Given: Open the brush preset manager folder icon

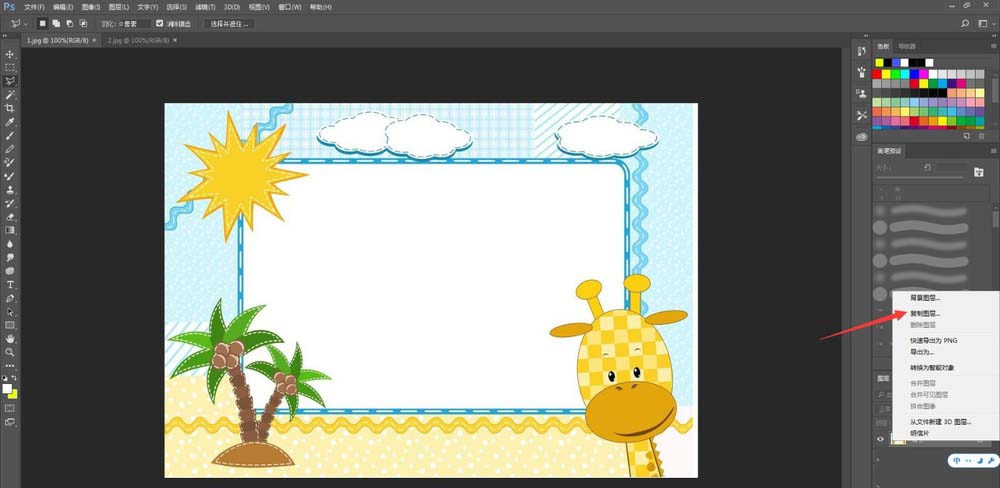Looking at the screenshot, I should point(979,172).
